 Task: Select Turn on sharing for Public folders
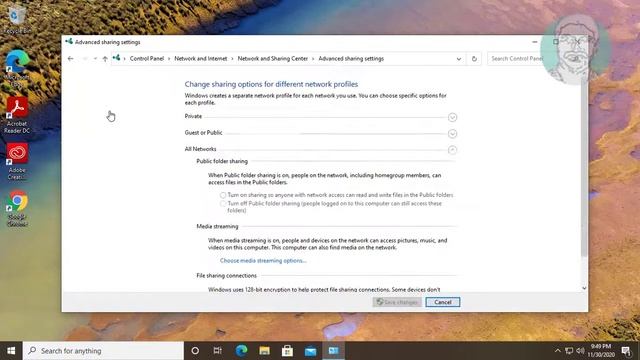click(x=223, y=195)
